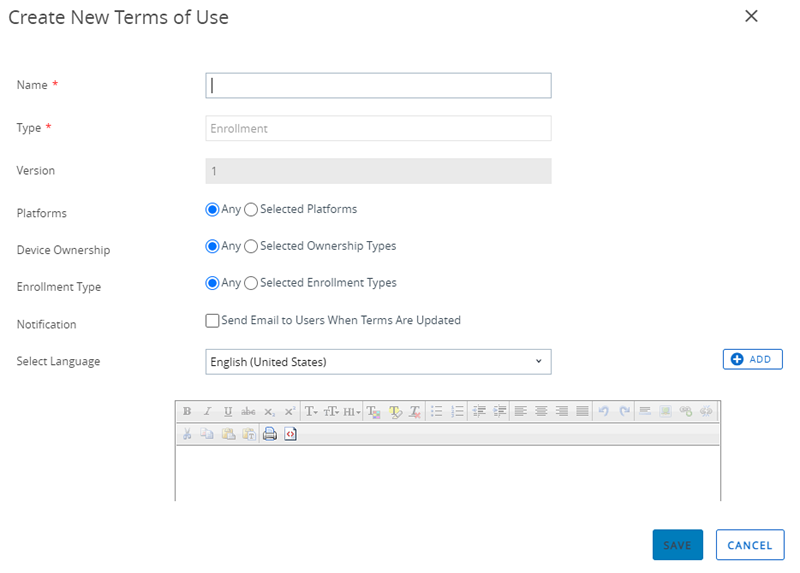Toggle bold formatting in the editor
The width and height of the screenshot is (800, 573).
coord(187,411)
